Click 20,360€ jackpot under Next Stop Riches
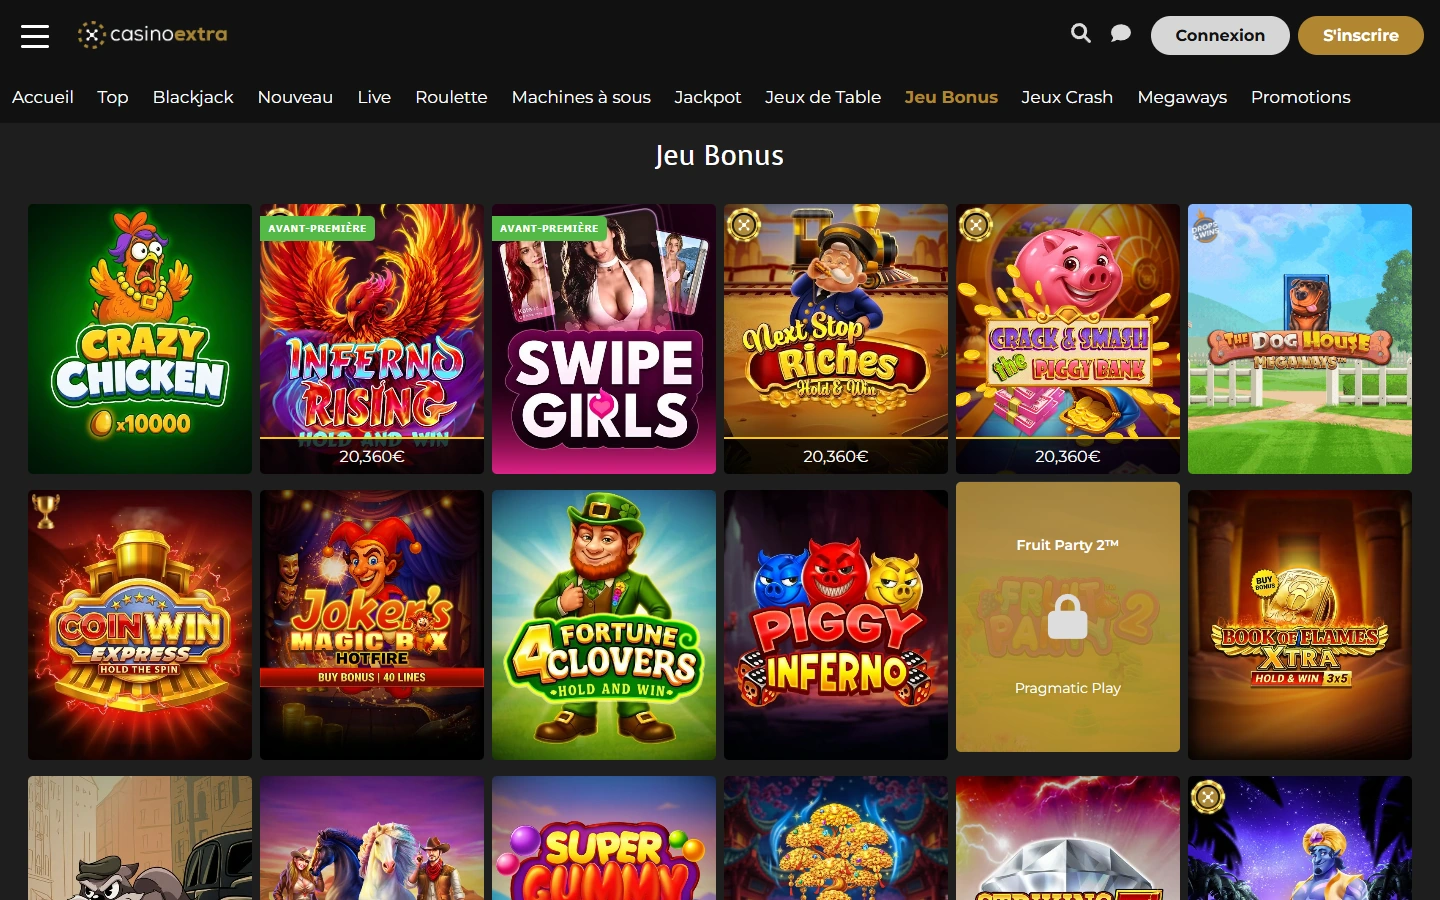This screenshot has width=1440, height=900. tap(836, 456)
